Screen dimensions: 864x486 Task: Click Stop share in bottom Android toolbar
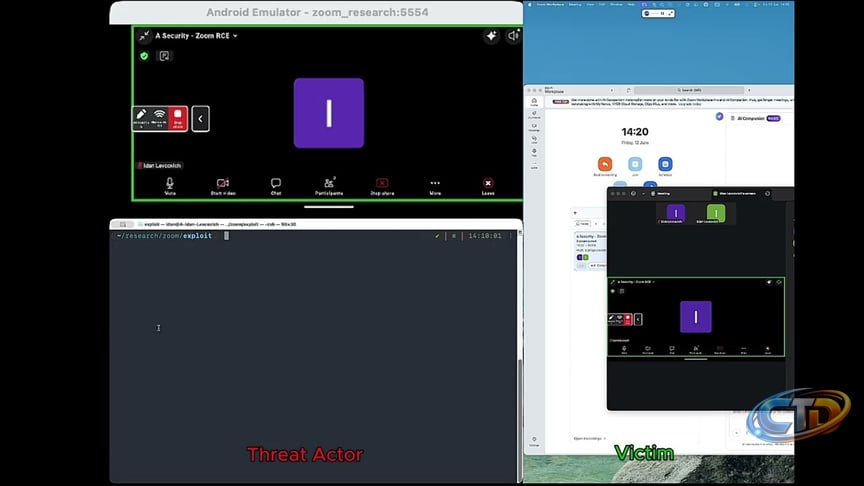point(382,186)
